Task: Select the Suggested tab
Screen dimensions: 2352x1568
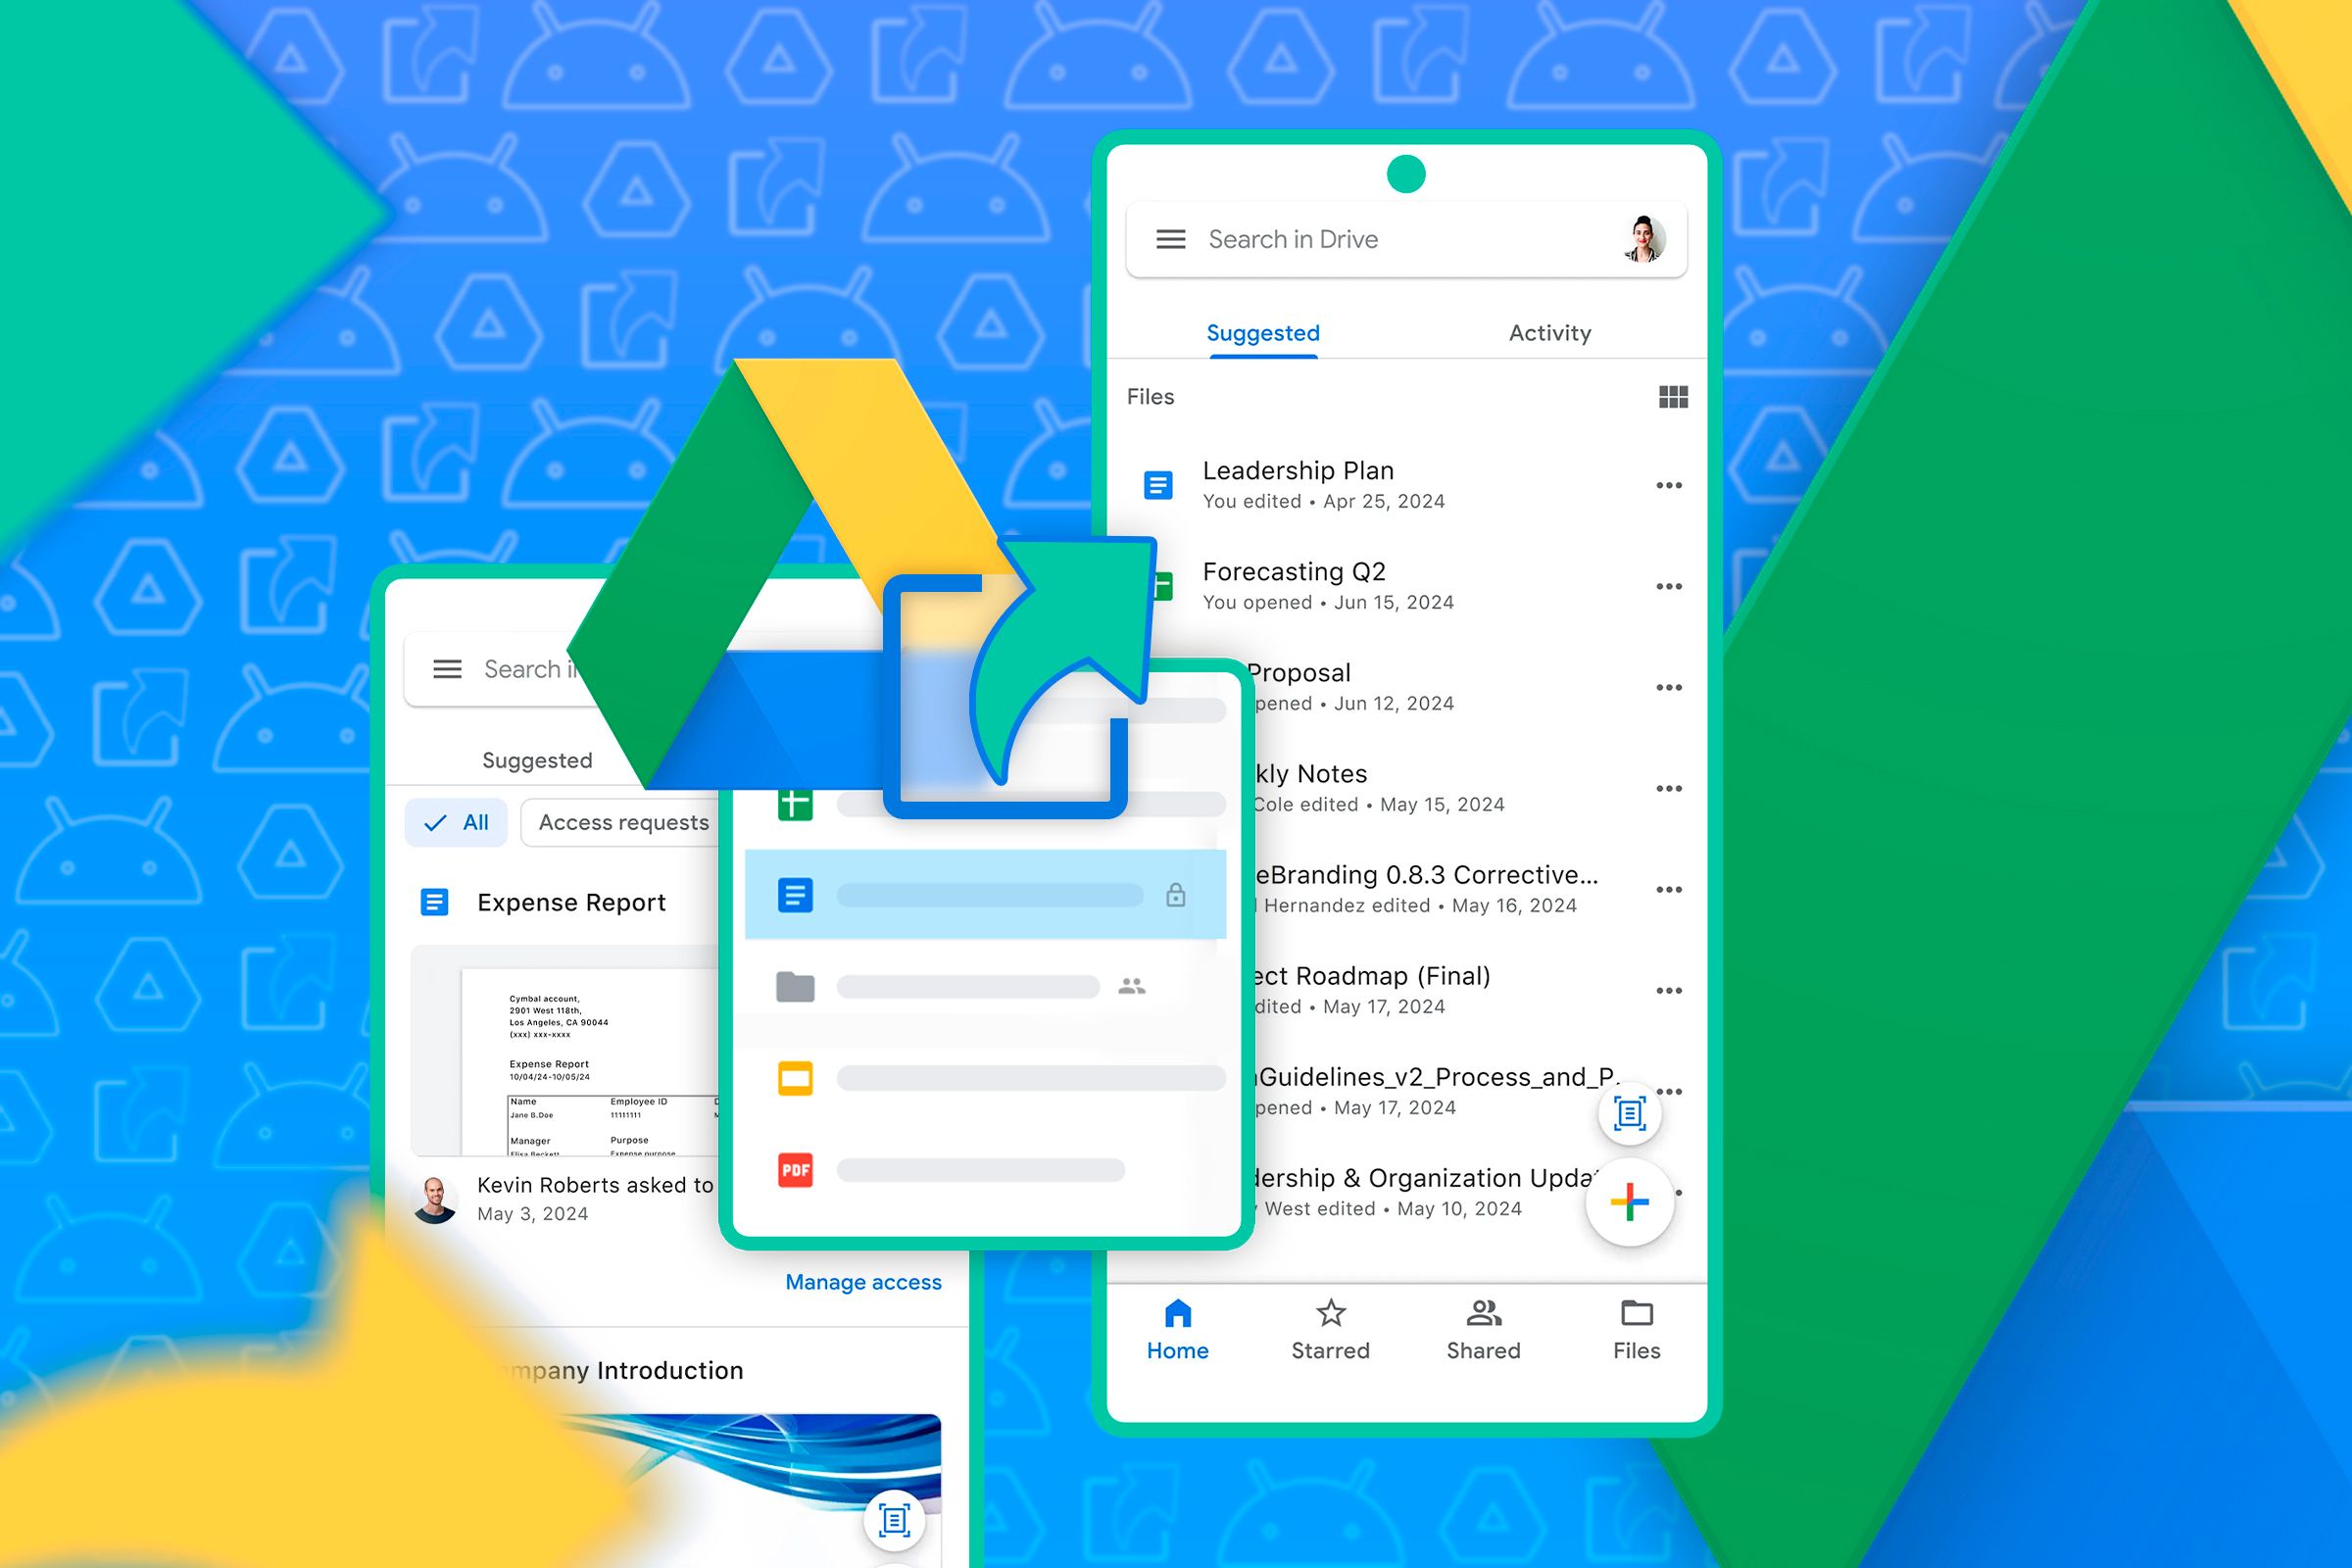Action: pos(1260,332)
